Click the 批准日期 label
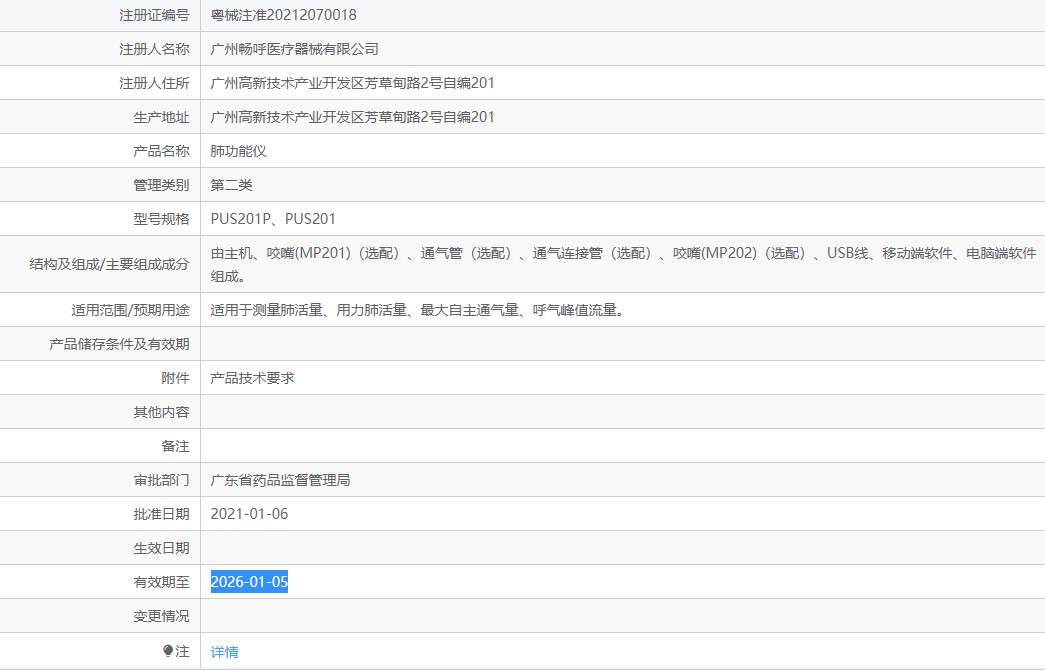Viewport: 1045px width, 671px height. tap(161, 514)
